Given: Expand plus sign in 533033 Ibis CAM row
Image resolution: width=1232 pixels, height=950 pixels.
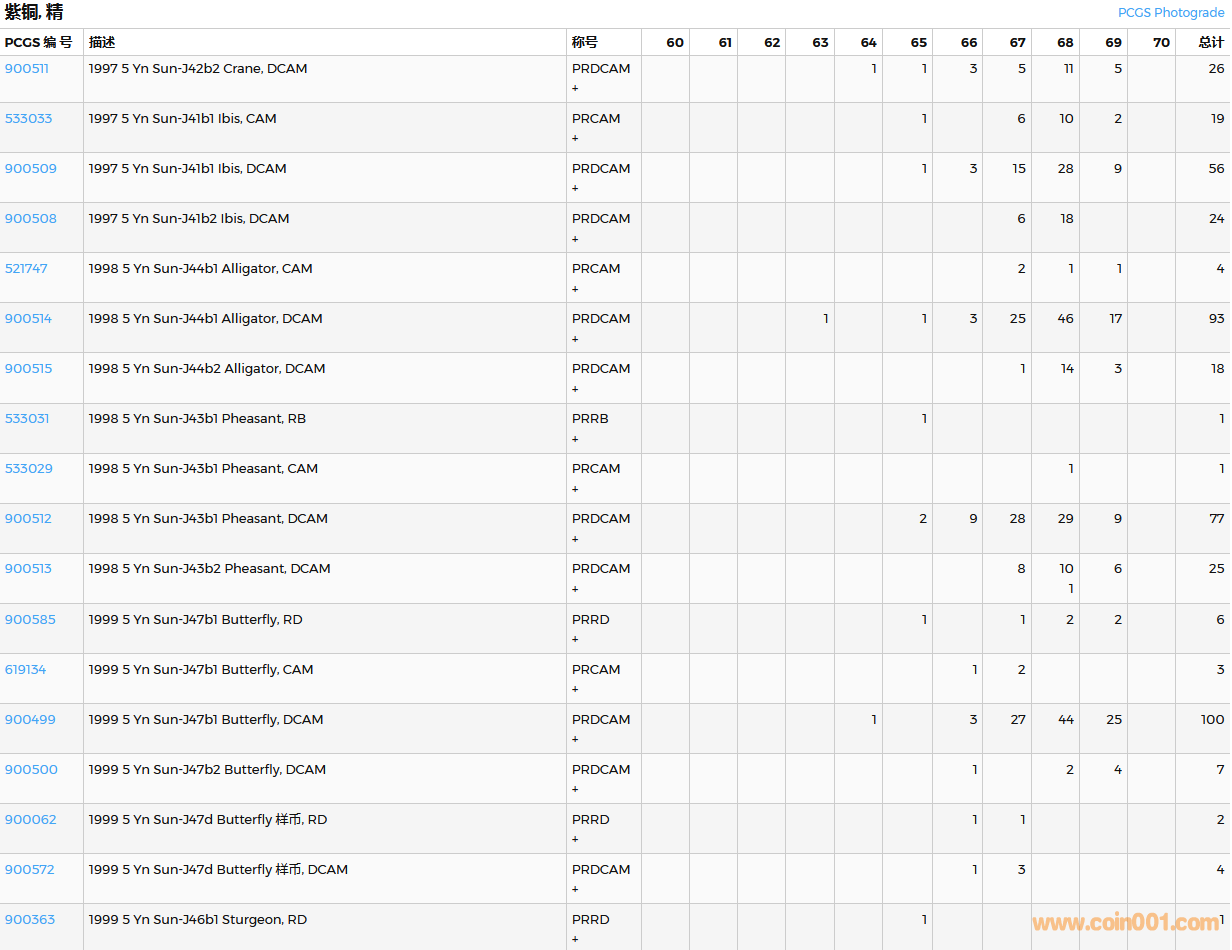Looking at the screenshot, I should (575, 139).
